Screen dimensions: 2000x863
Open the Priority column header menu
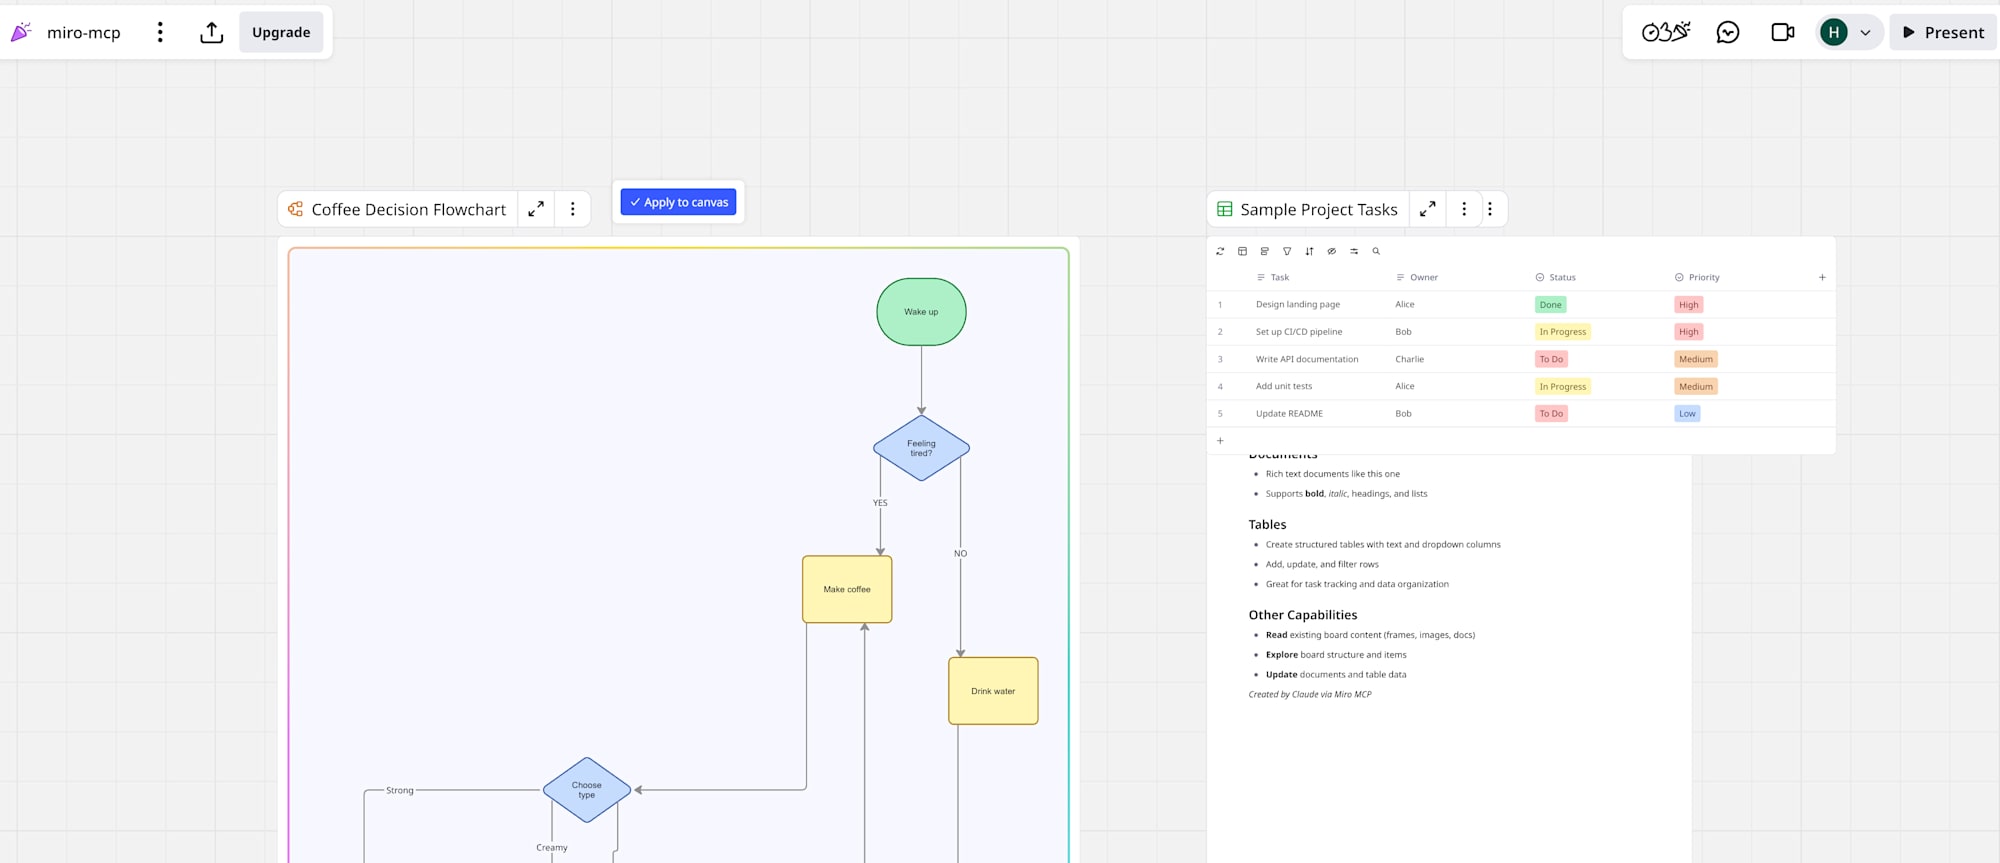tap(1703, 277)
